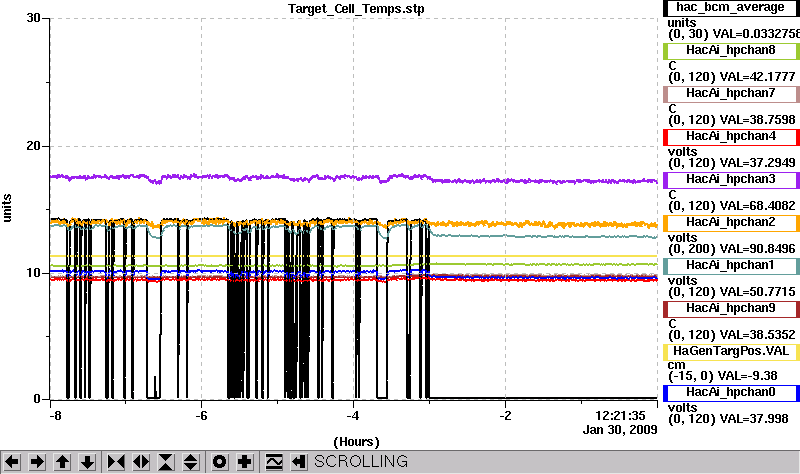Select the teal HacAi_hpchan1 legend button
Screen dimensions: 800x474
click(731, 265)
